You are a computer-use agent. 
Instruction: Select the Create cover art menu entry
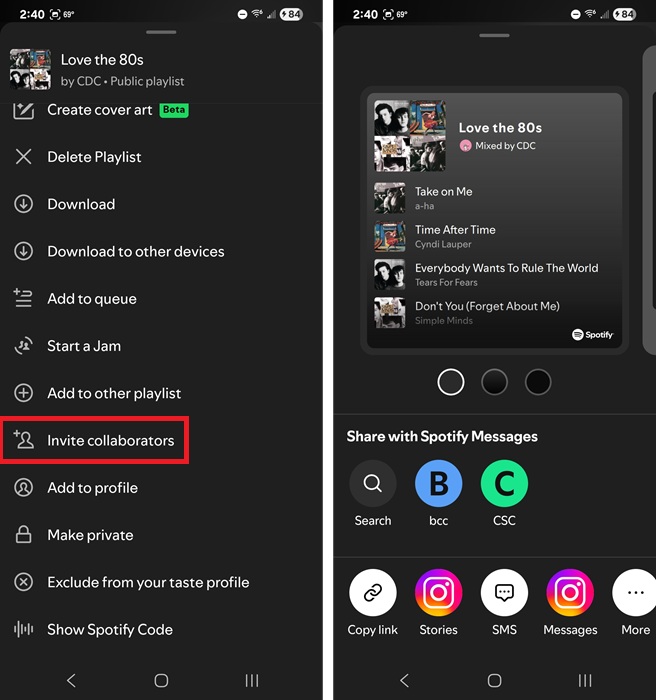(161, 110)
